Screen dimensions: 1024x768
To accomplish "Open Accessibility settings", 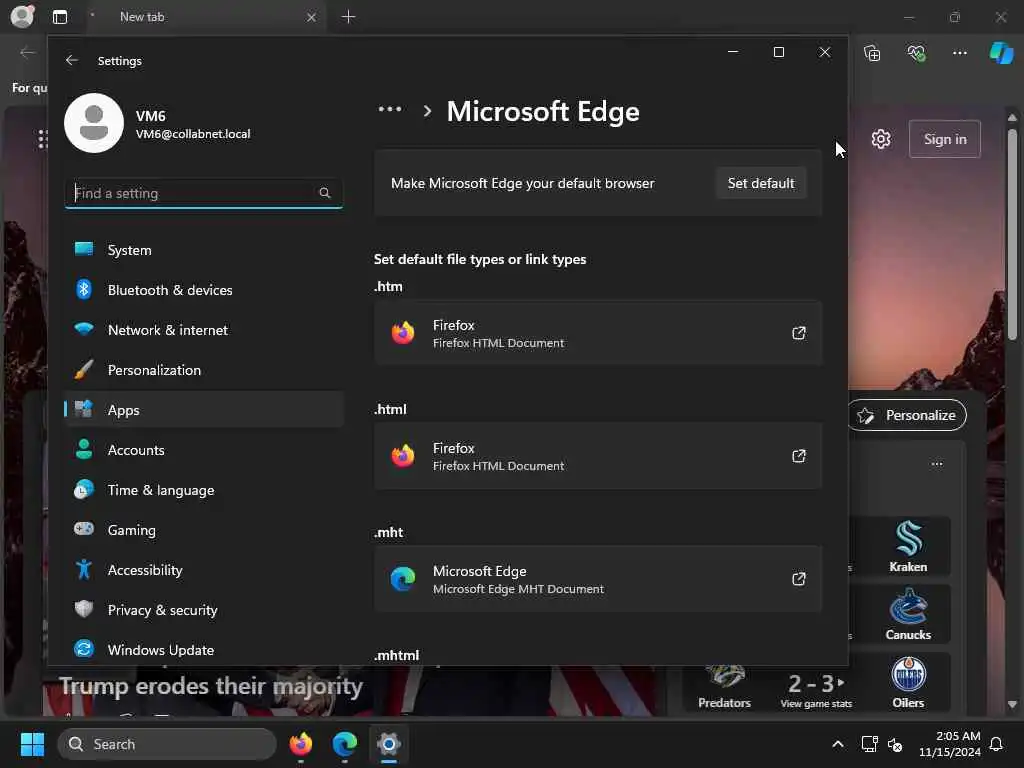I will click(204, 569).
